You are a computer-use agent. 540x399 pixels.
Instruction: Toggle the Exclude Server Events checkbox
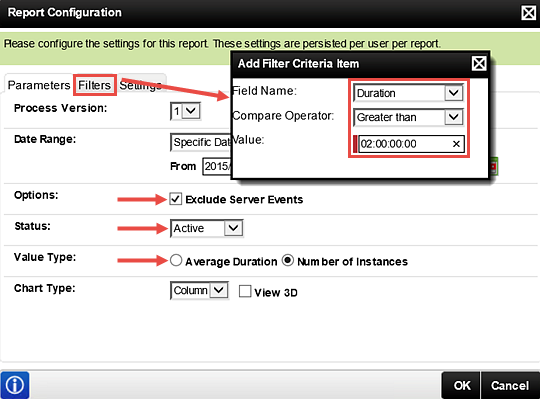pyautogui.click(x=176, y=199)
